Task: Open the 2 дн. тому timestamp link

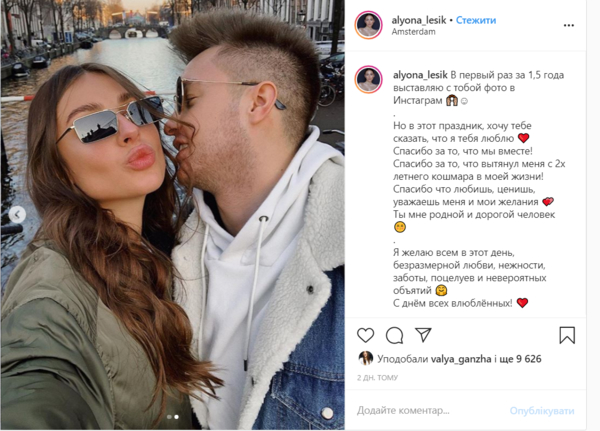Action: [377, 378]
